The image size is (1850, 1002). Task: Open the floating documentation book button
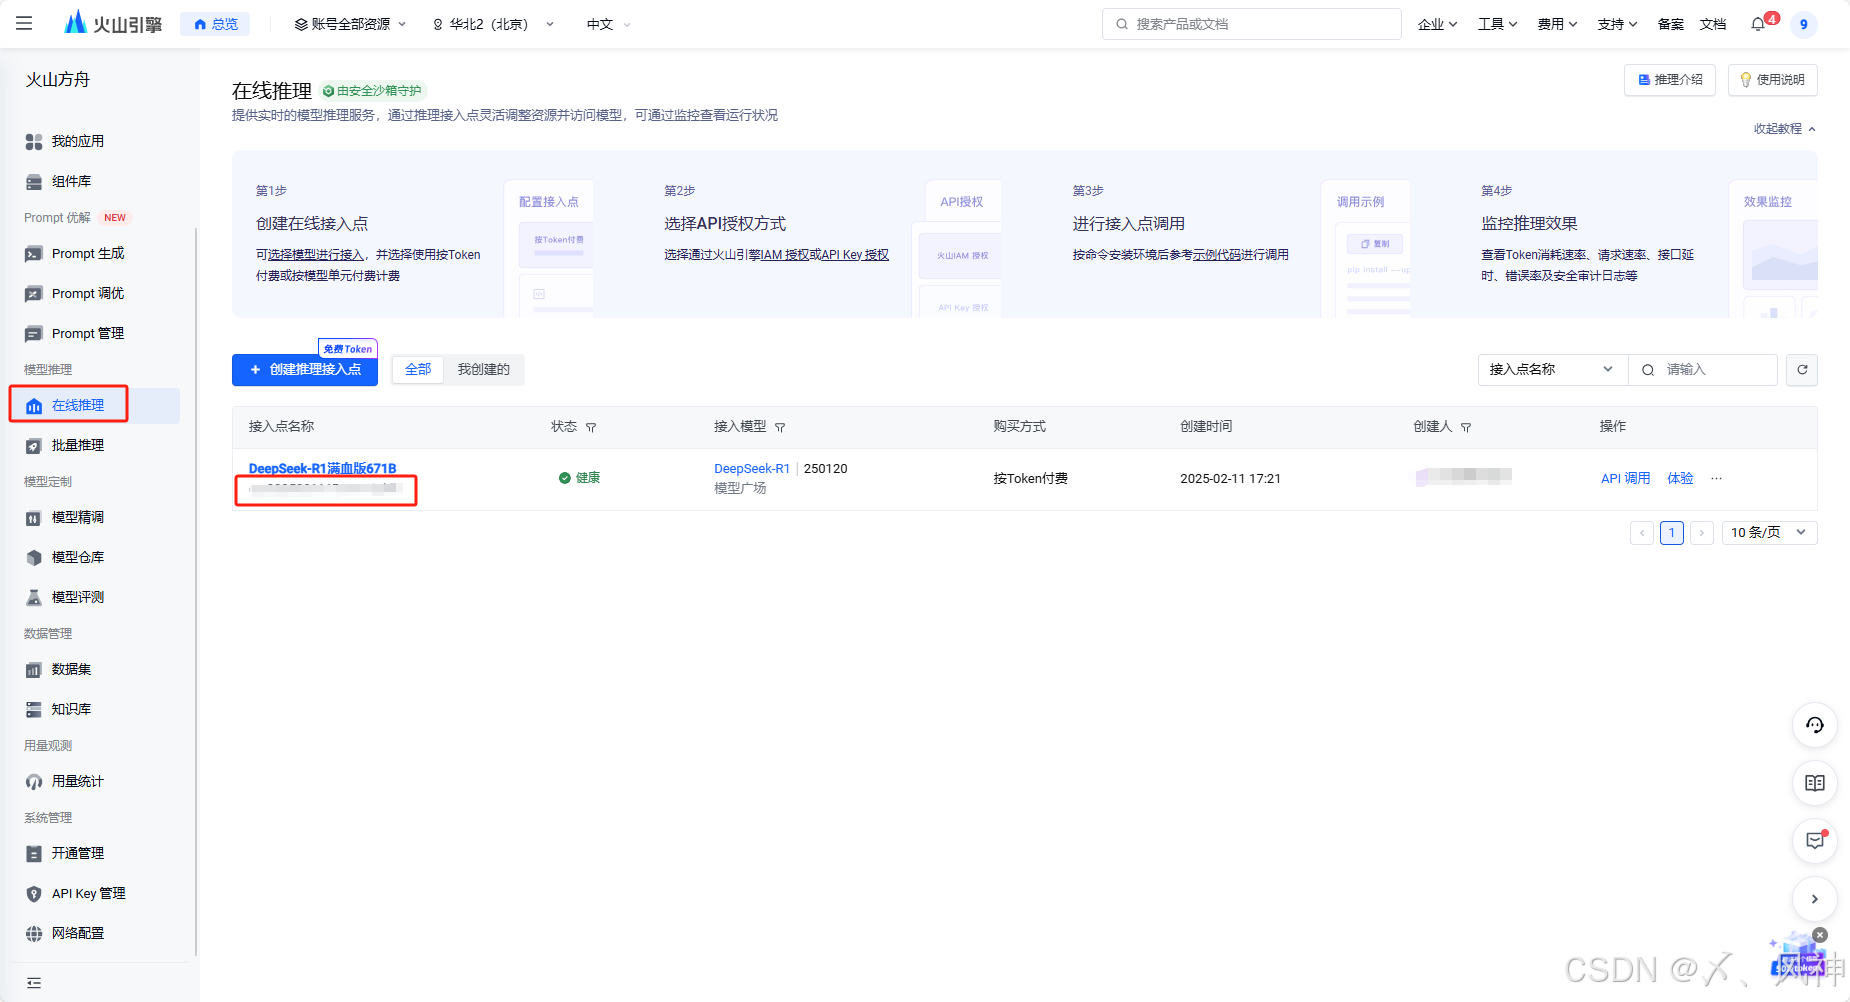(1815, 783)
